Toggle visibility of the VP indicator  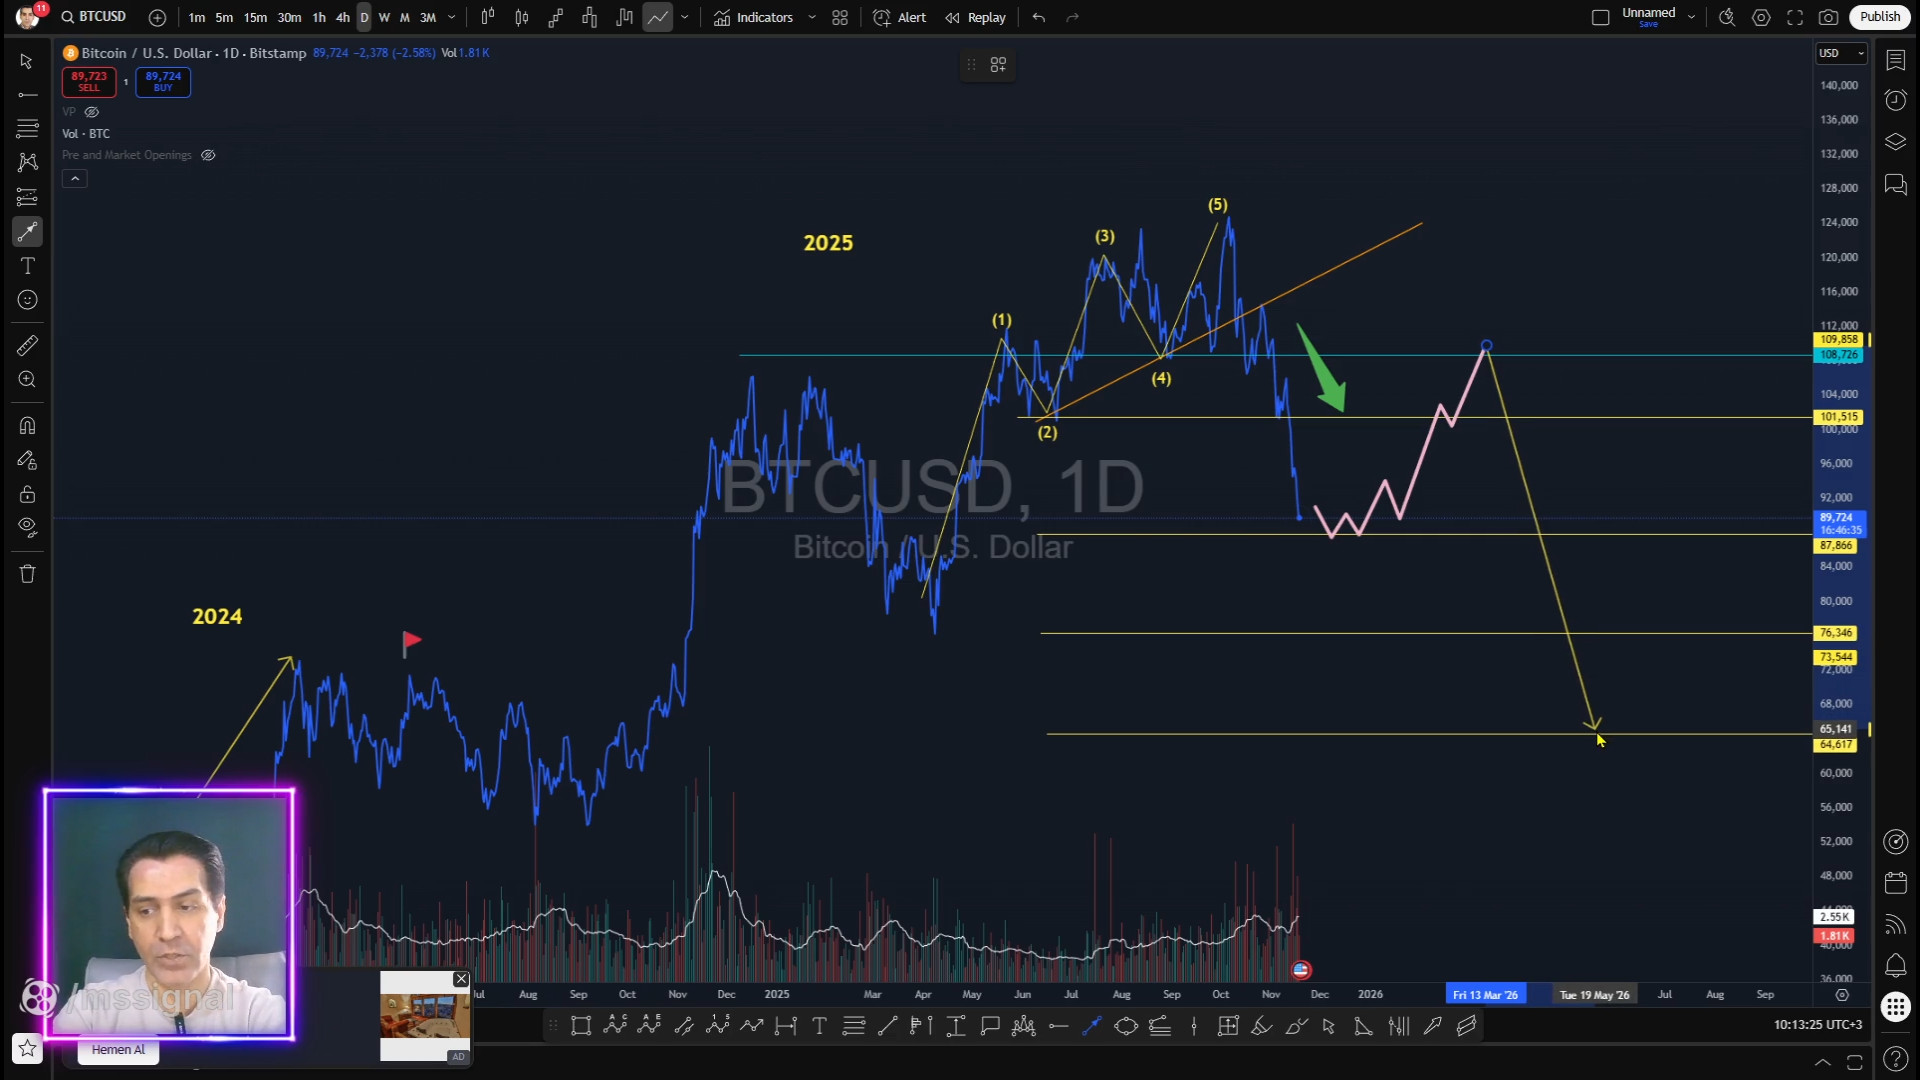point(92,112)
